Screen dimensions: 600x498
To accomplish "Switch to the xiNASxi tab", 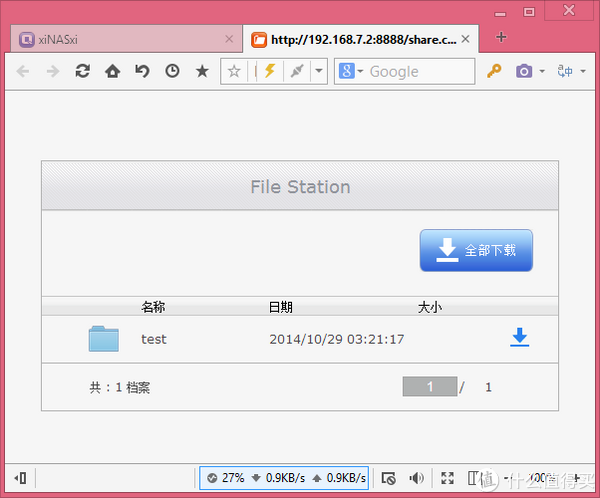I will click(x=126, y=39).
